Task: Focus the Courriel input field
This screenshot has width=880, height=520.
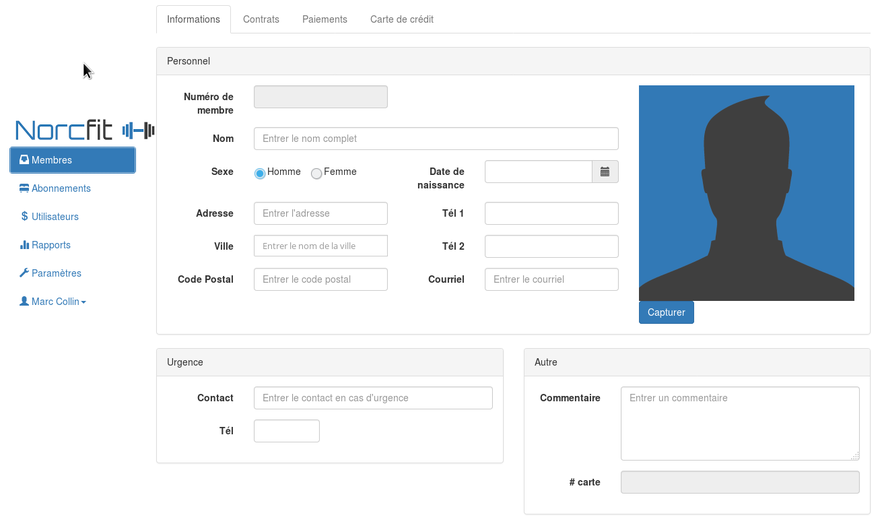Action: click(x=552, y=279)
